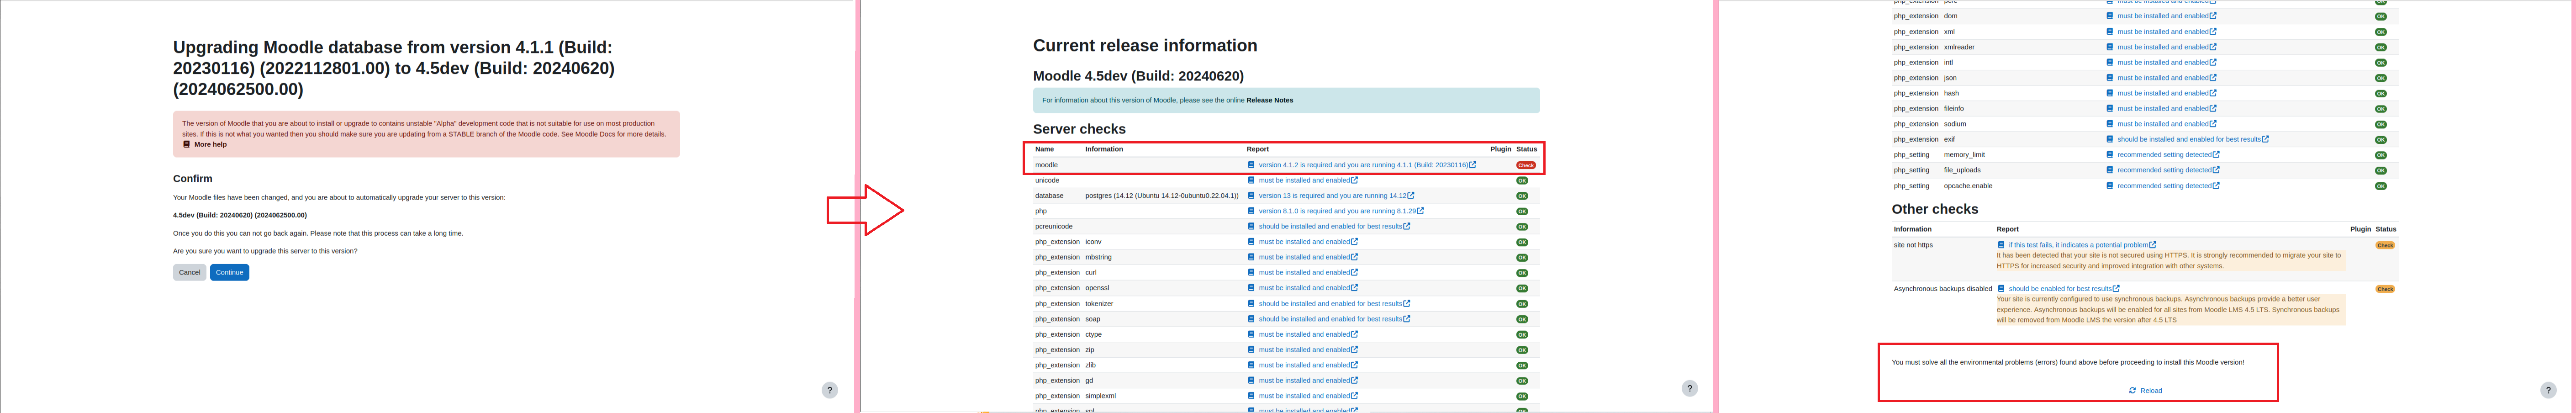The image size is (2576, 413).
Task: Open the More help link in alpha warning
Action: pos(210,144)
